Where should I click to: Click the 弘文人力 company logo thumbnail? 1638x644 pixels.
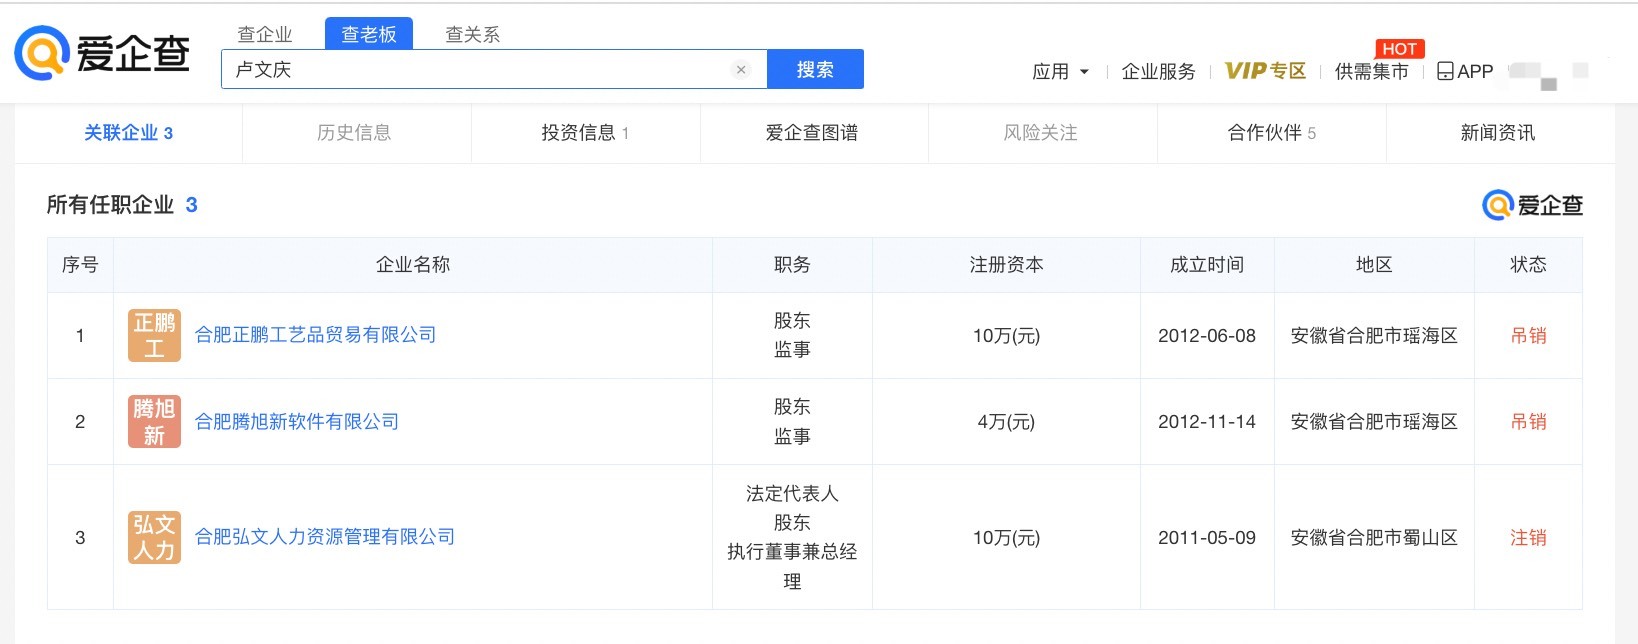point(154,537)
